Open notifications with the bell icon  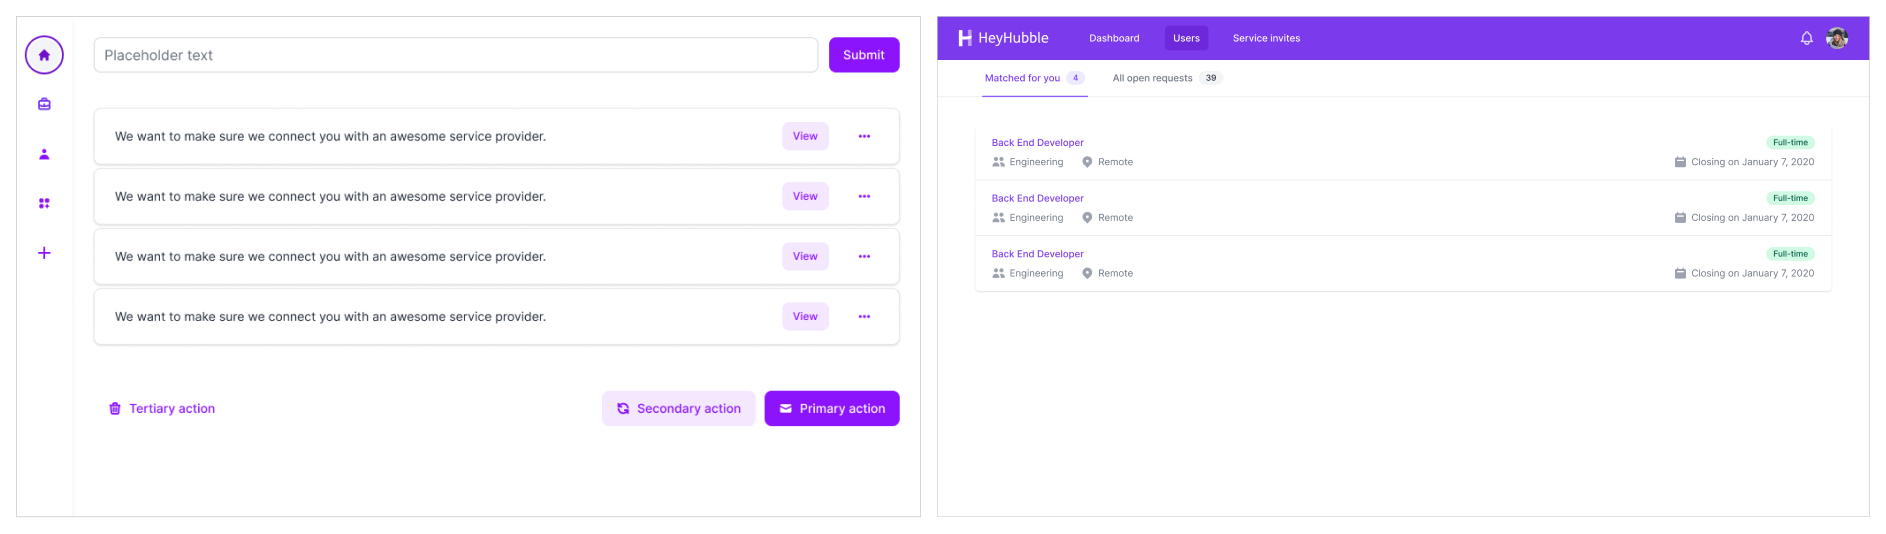tap(1806, 38)
